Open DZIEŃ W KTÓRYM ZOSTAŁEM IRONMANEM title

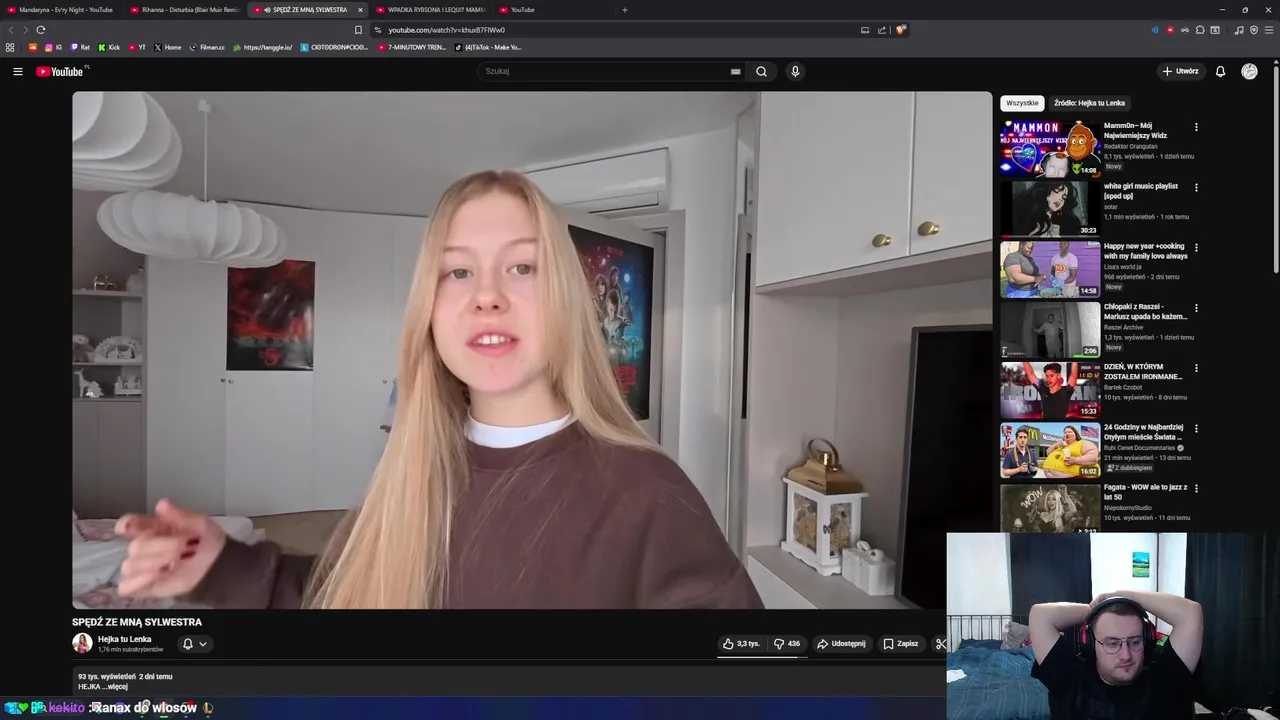(1143, 372)
